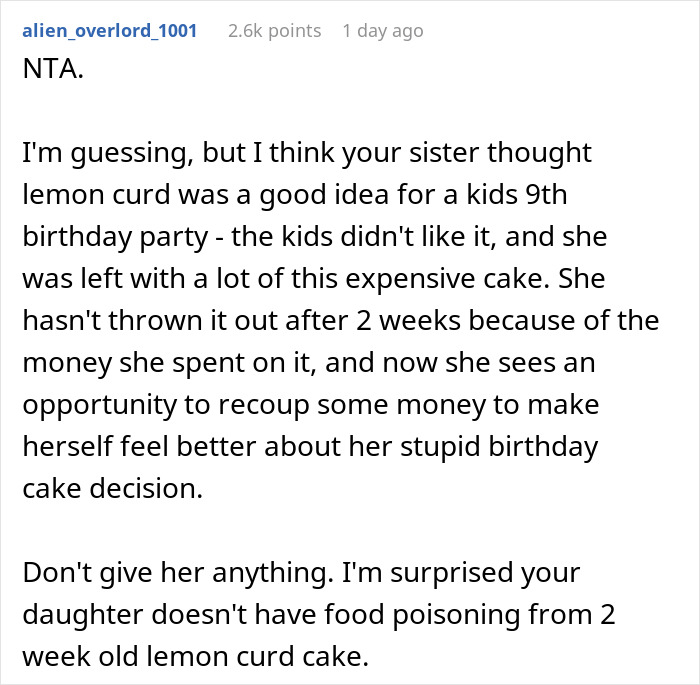
Task: Click the line starting "daughter doesn't have"
Action: pos(320,614)
